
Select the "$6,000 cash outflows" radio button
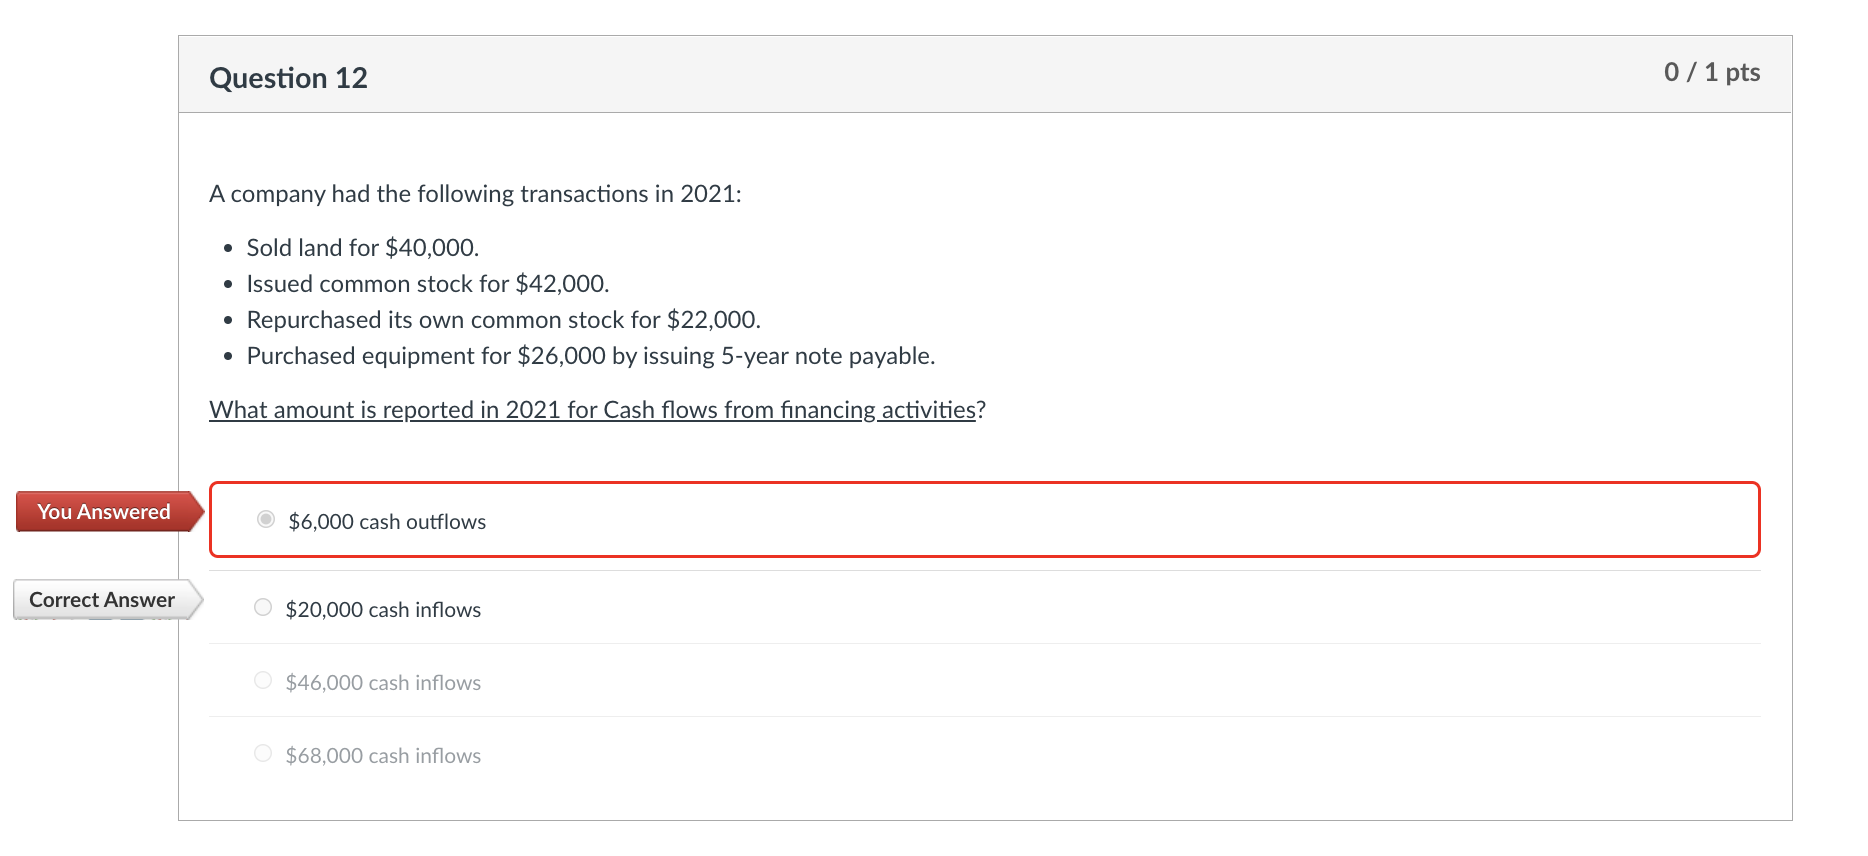pos(265,520)
